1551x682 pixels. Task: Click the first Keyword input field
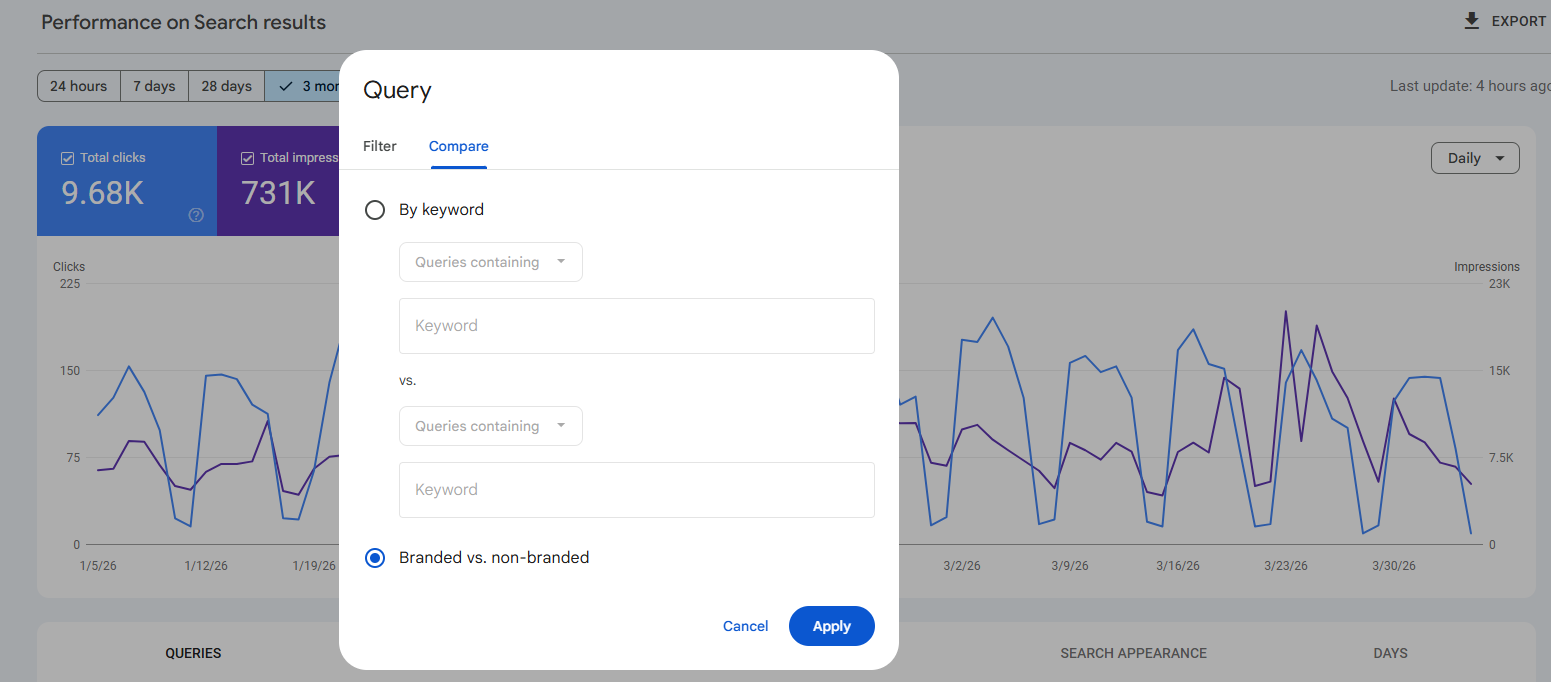click(637, 326)
